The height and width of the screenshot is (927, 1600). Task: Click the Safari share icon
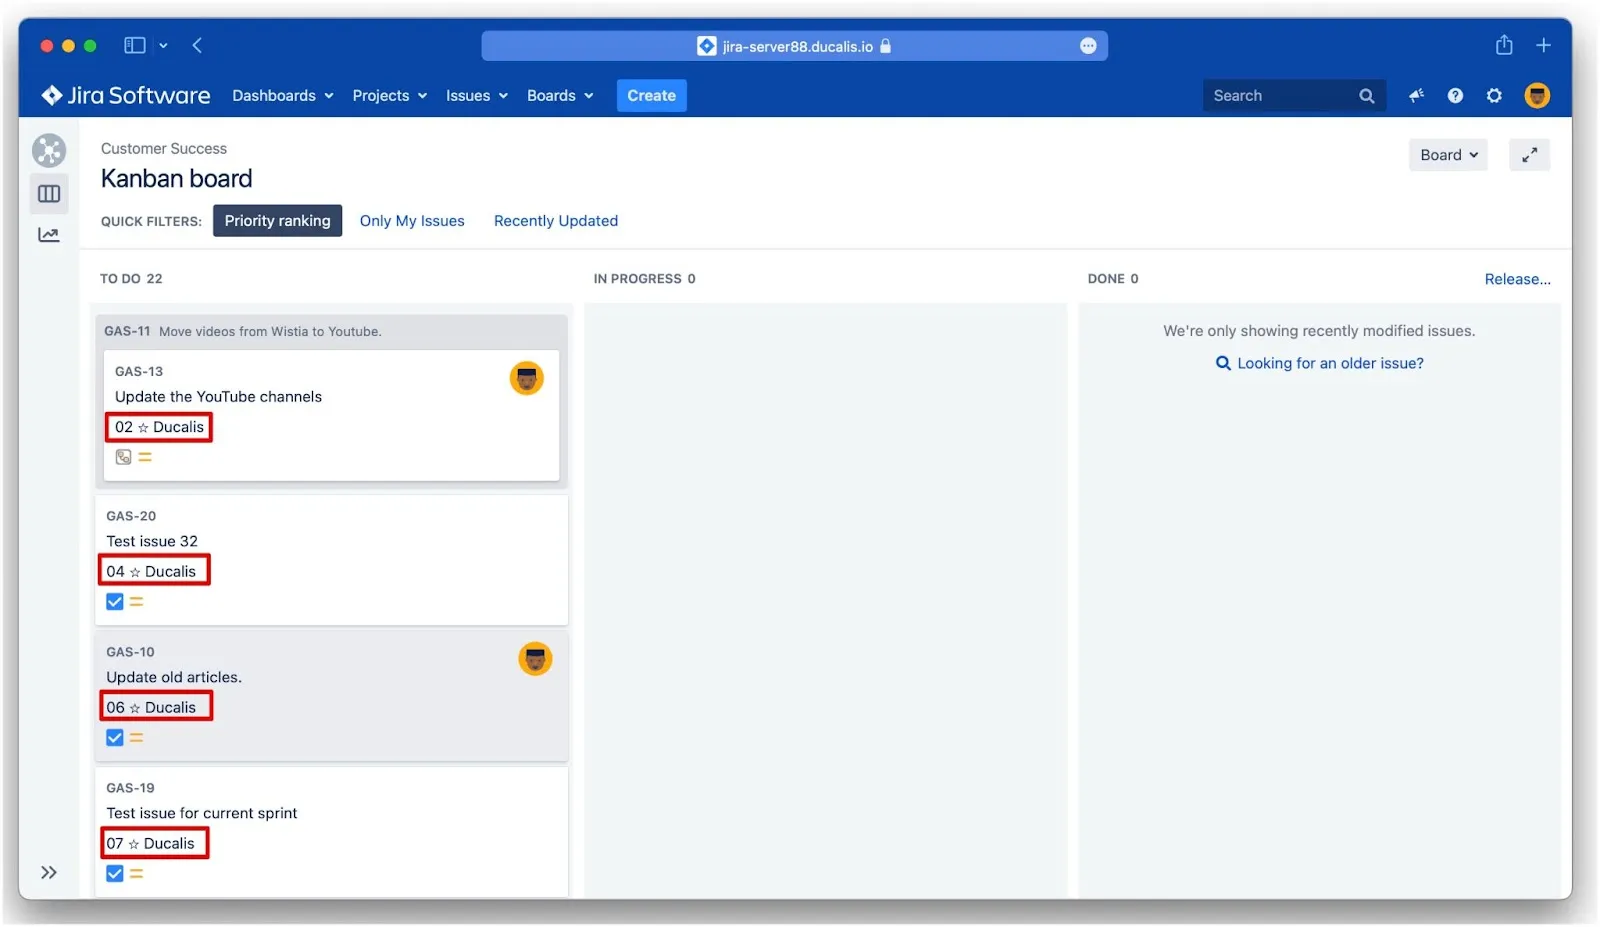(1504, 45)
